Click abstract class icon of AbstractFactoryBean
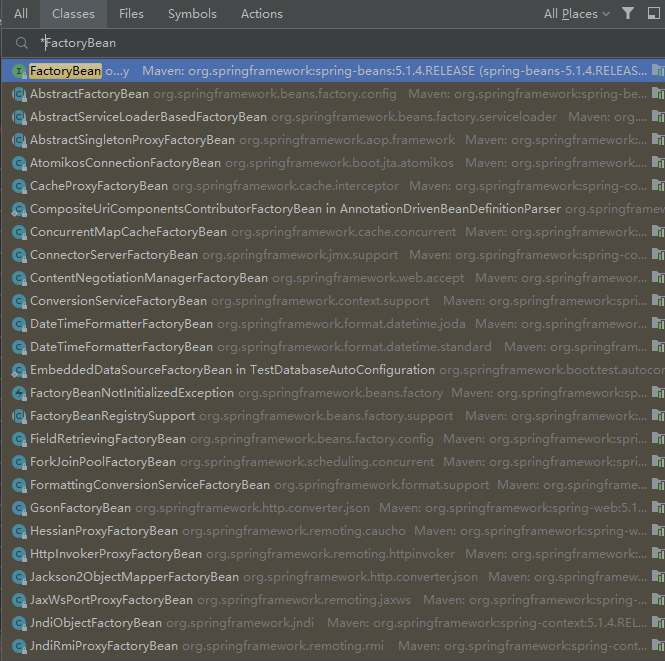Viewport: 665px width, 661px height. [19, 94]
